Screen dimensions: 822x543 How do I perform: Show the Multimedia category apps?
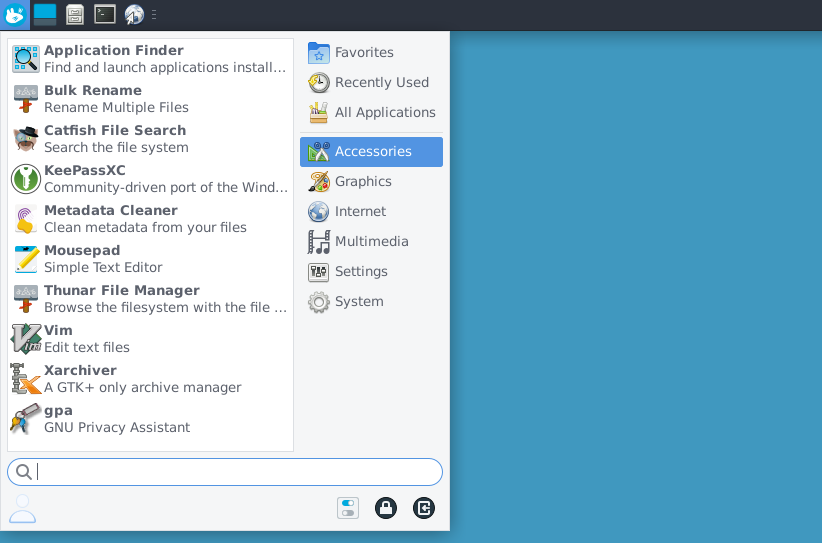(371, 242)
